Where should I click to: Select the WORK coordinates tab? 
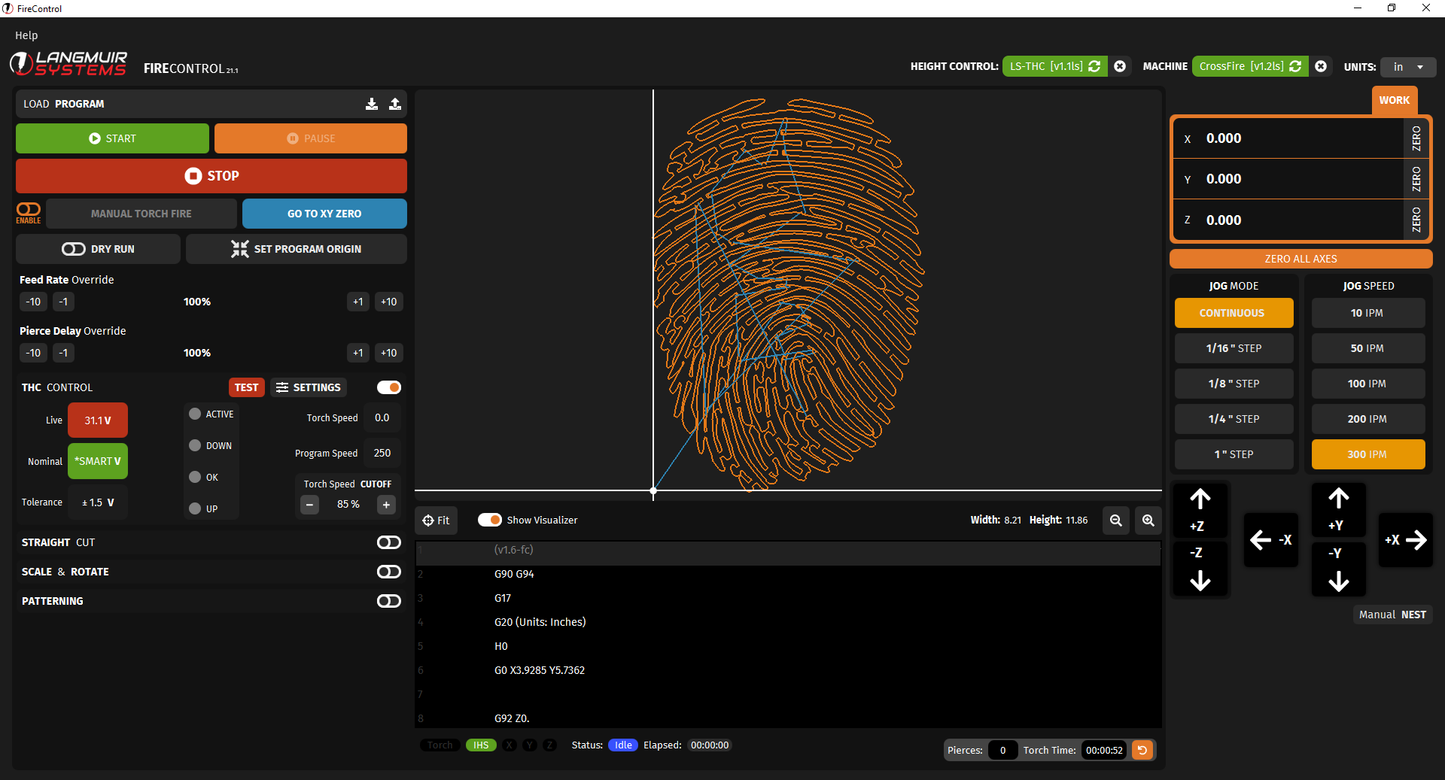click(1394, 100)
